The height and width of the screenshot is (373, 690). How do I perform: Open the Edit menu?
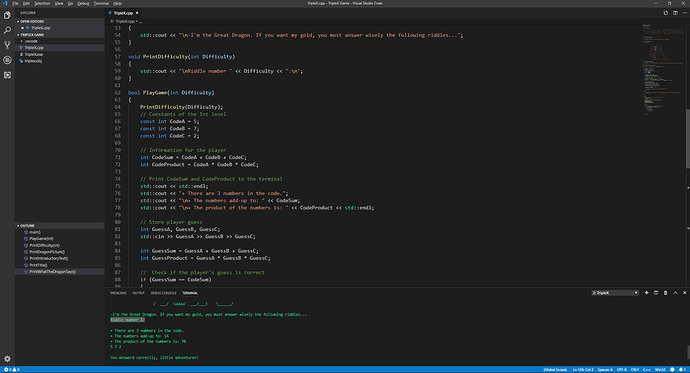[26, 3]
